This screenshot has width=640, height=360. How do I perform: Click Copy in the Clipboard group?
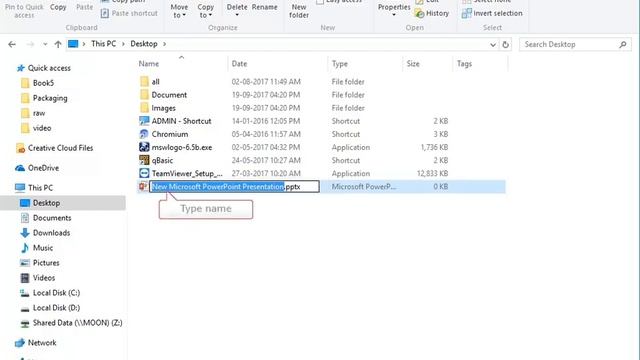click(x=58, y=7)
